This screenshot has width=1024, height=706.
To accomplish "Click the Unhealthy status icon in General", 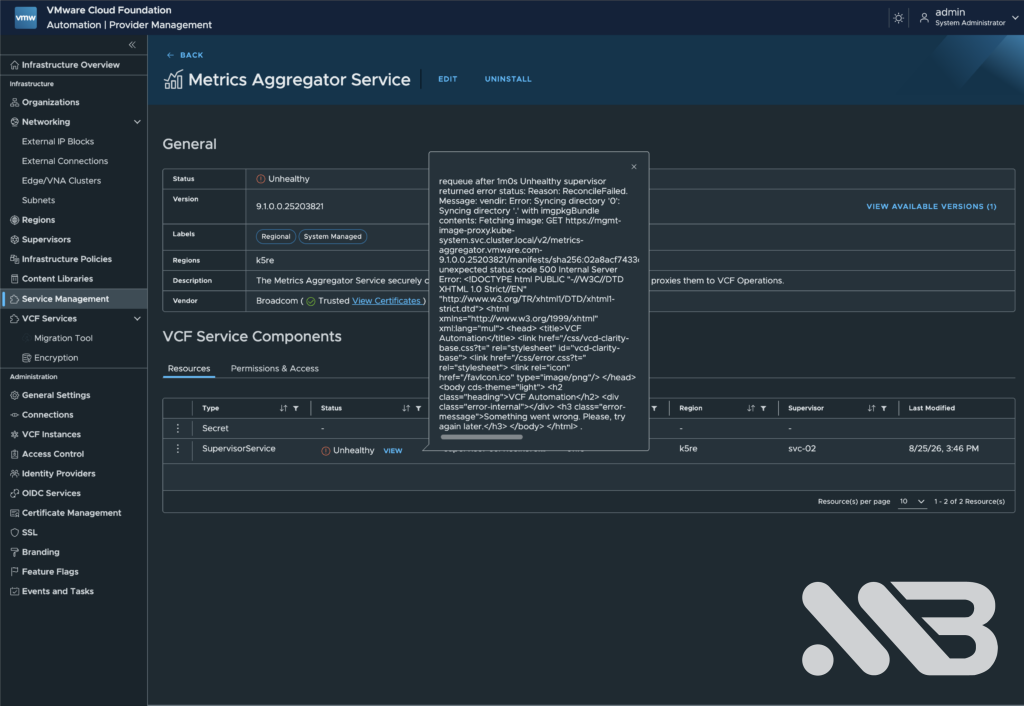I will pyautogui.click(x=261, y=179).
